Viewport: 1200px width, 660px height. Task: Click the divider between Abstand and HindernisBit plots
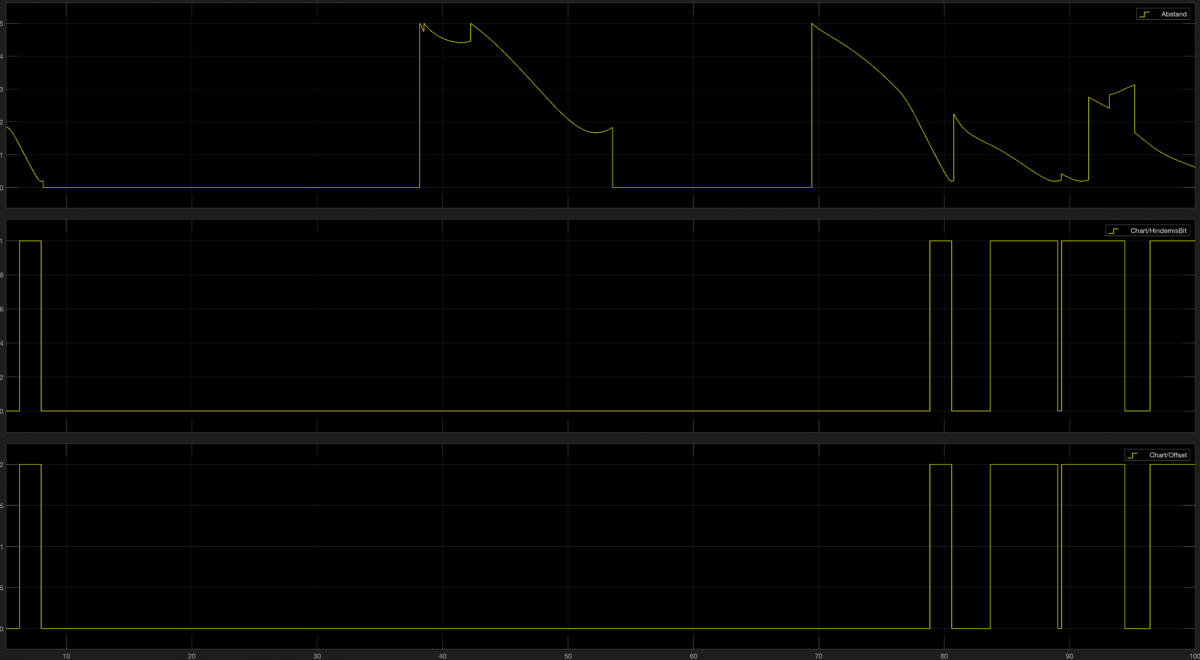pyautogui.click(x=600, y=214)
